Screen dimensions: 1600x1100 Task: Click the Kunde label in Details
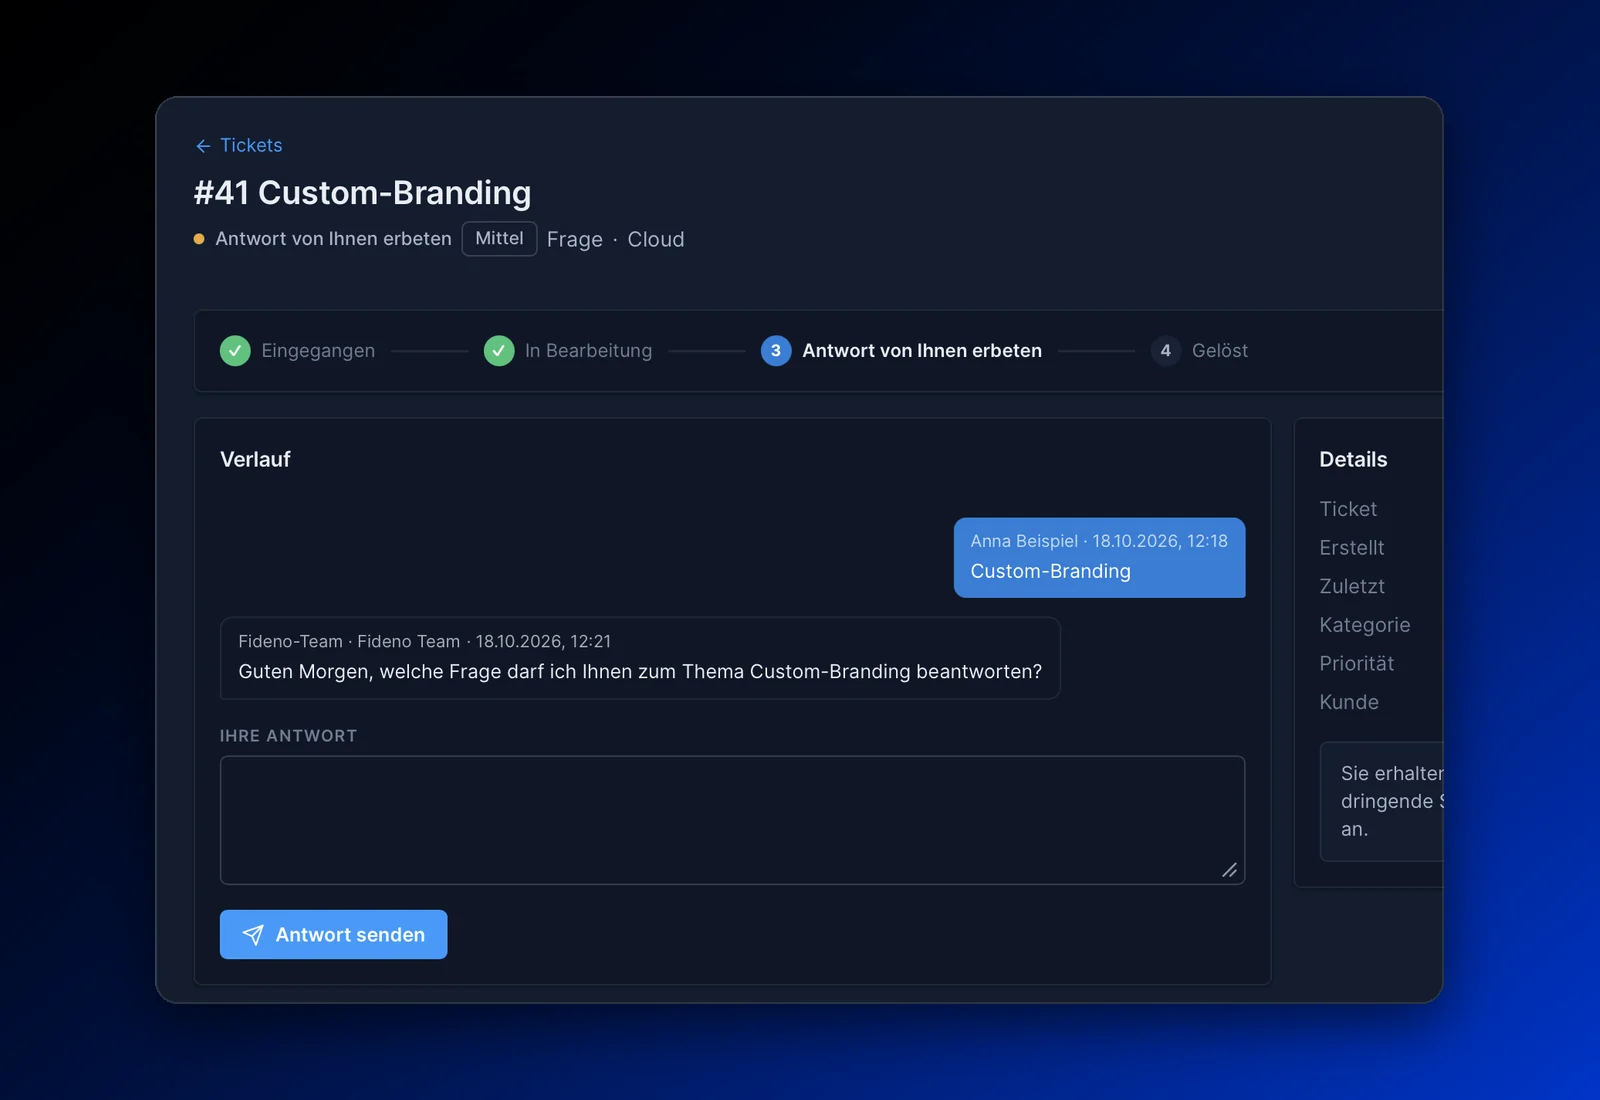(x=1349, y=702)
